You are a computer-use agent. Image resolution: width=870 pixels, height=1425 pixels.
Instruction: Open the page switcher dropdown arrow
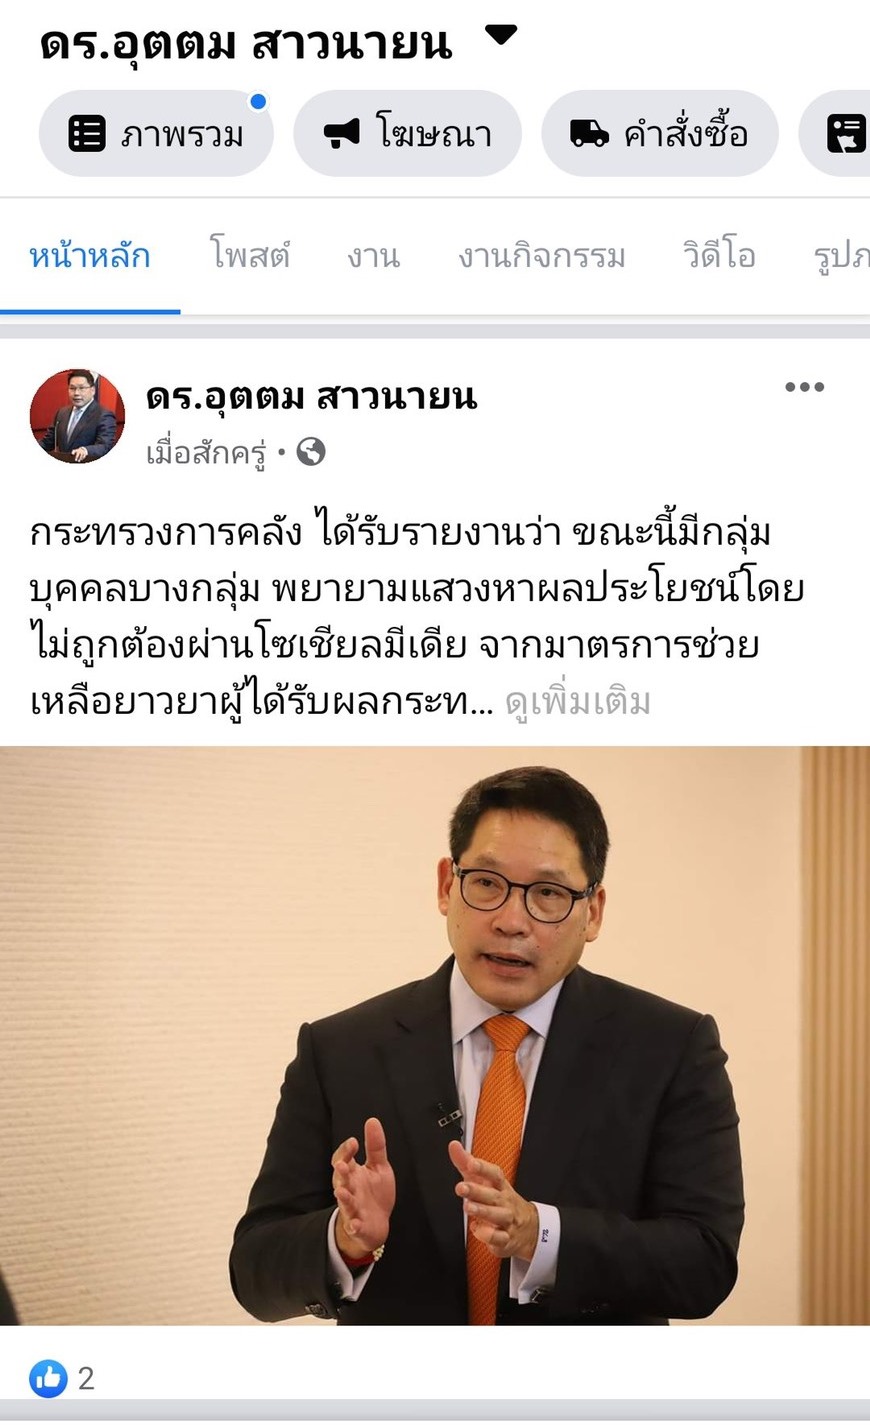(x=501, y=36)
